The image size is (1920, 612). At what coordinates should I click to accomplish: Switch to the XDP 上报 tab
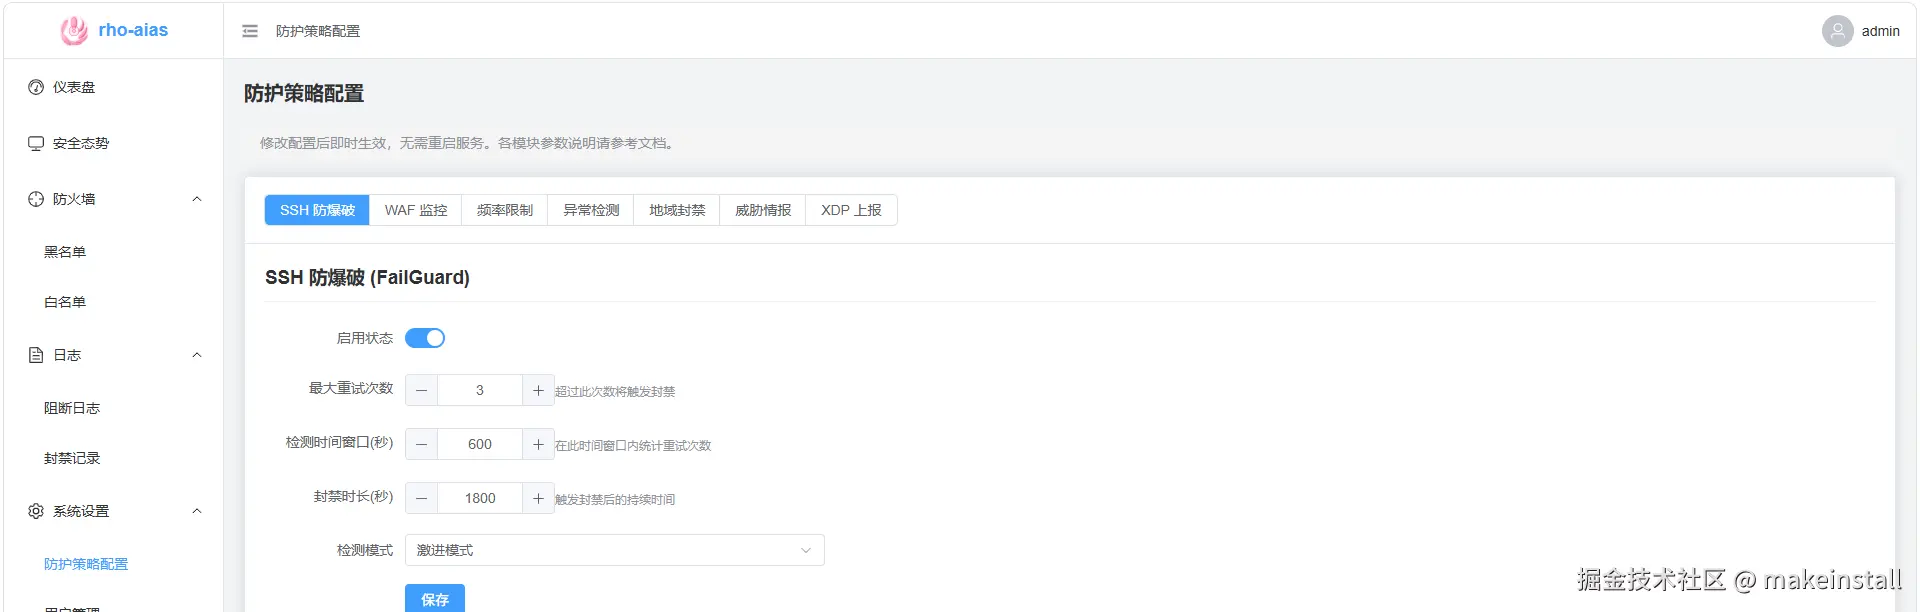(x=851, y=210)
